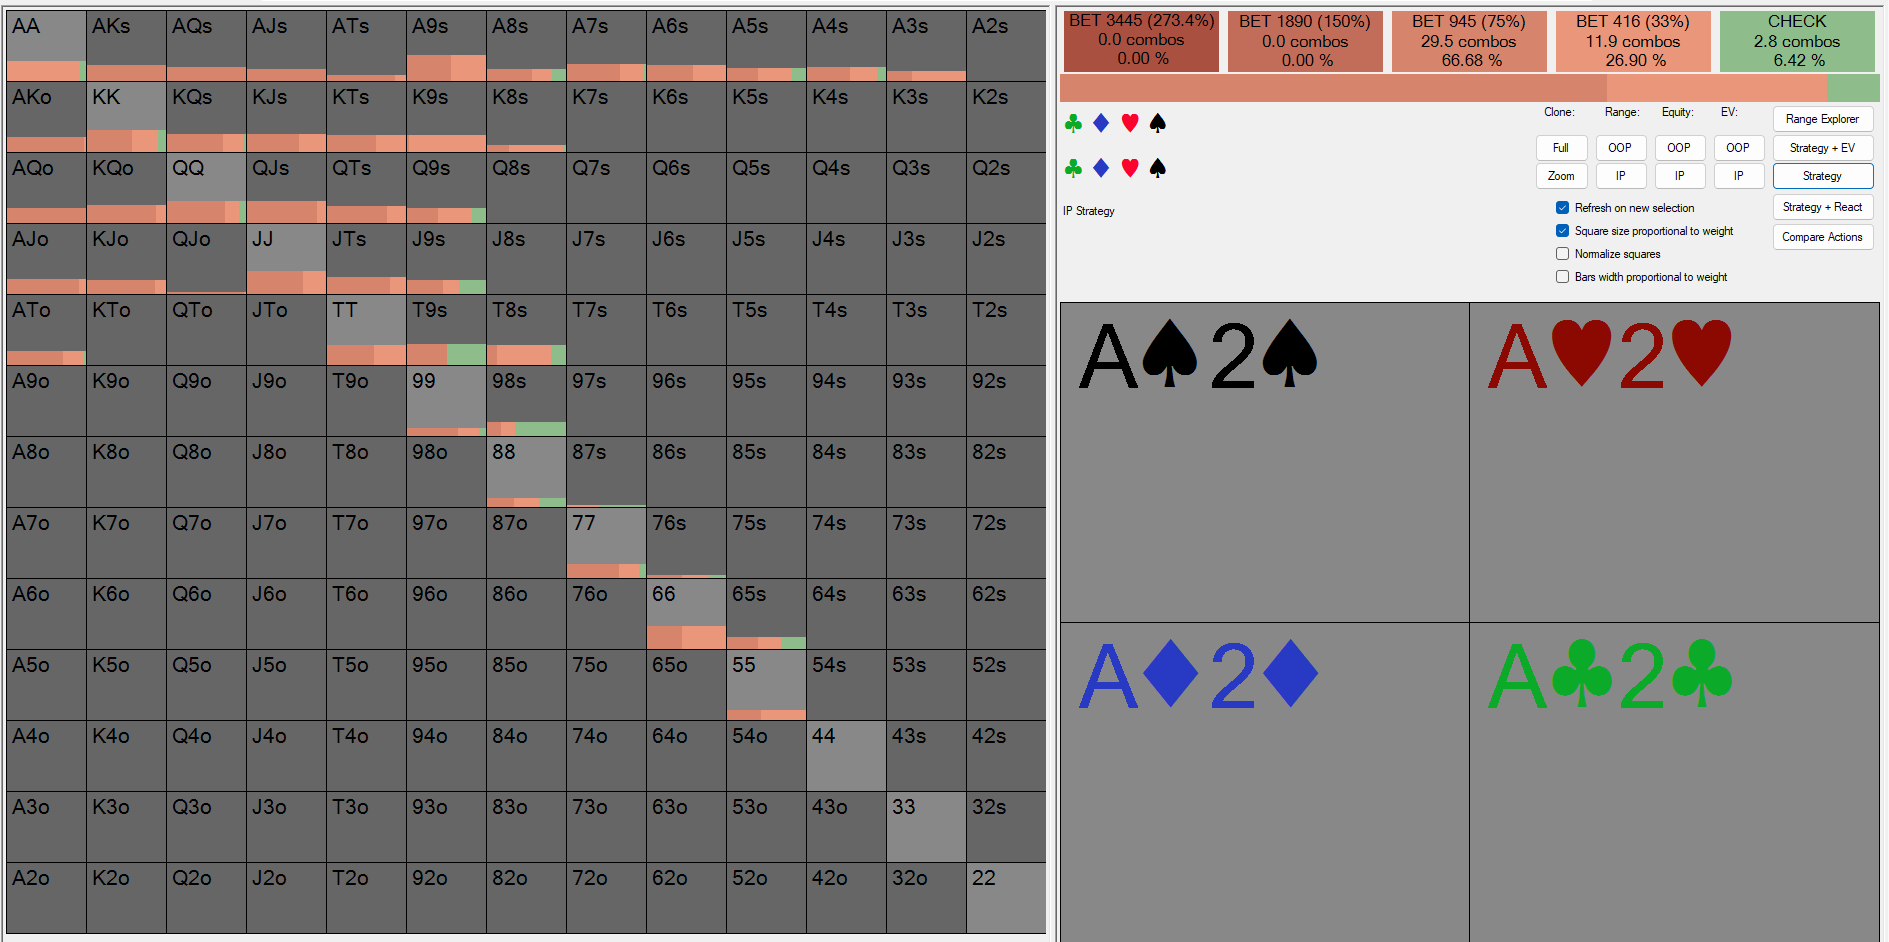The image size is (1889, 942).
Task: Switch view to Strategy + React
Action: pos(1822,207)
